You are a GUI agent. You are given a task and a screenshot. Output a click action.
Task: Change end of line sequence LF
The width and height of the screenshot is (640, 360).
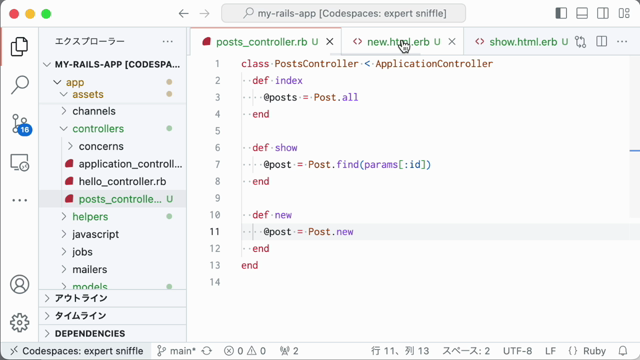[x=550, y=351]
